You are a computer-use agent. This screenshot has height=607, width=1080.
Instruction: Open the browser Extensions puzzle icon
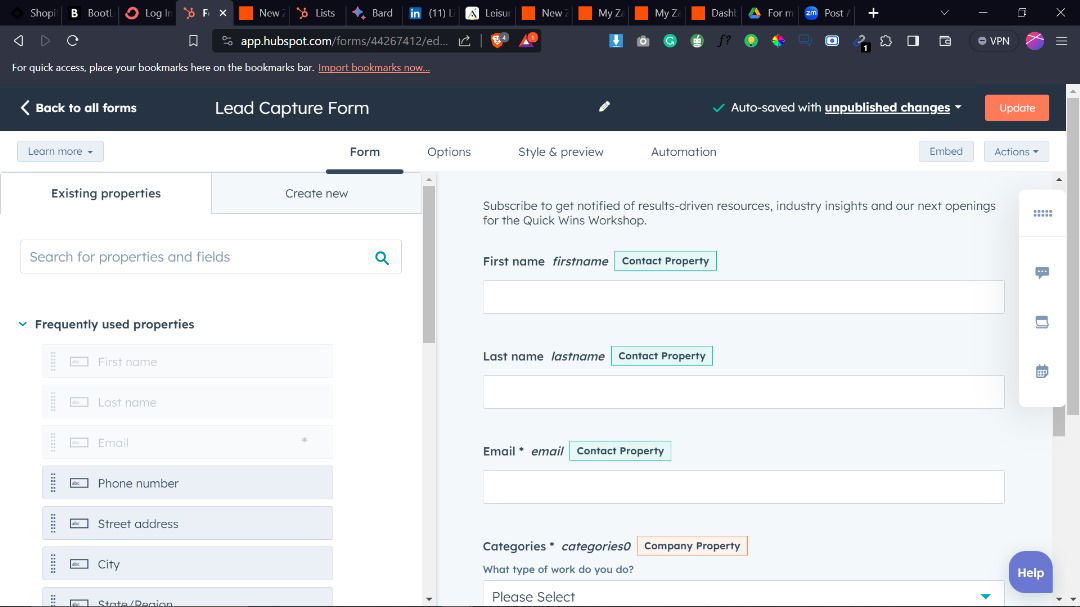click(x=885, y=41)
